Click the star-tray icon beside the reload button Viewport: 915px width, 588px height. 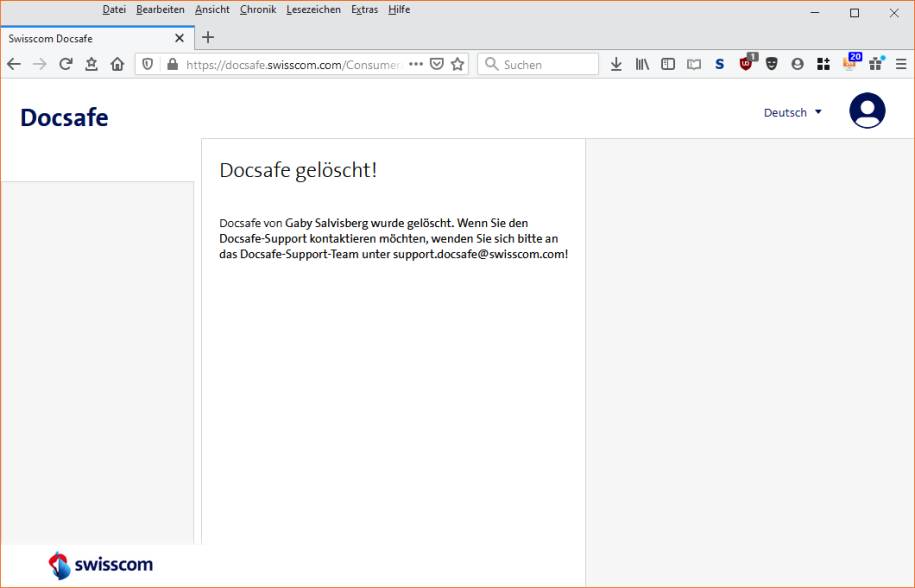91,64
